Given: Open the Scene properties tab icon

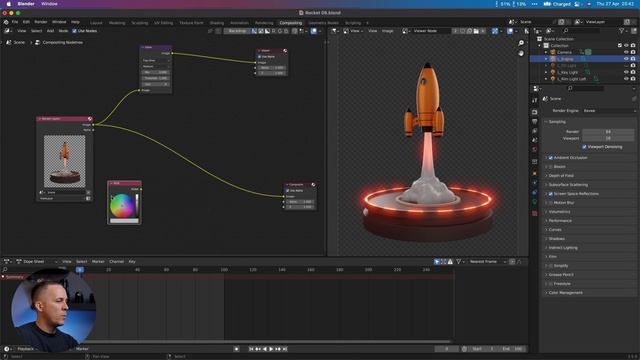Looking at the screenshot, I should pos(535,140).
